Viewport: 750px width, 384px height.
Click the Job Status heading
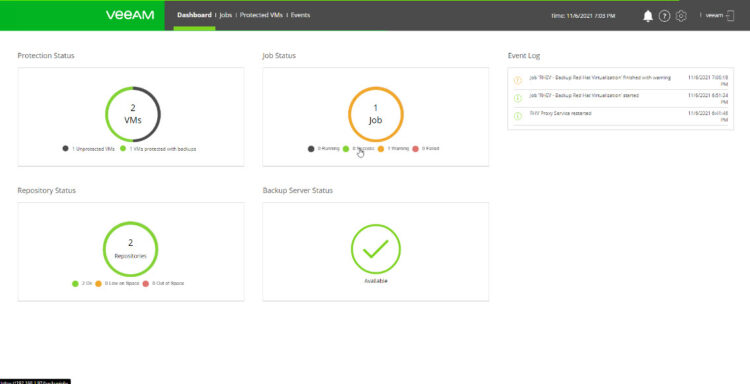(x=279, y=55)
